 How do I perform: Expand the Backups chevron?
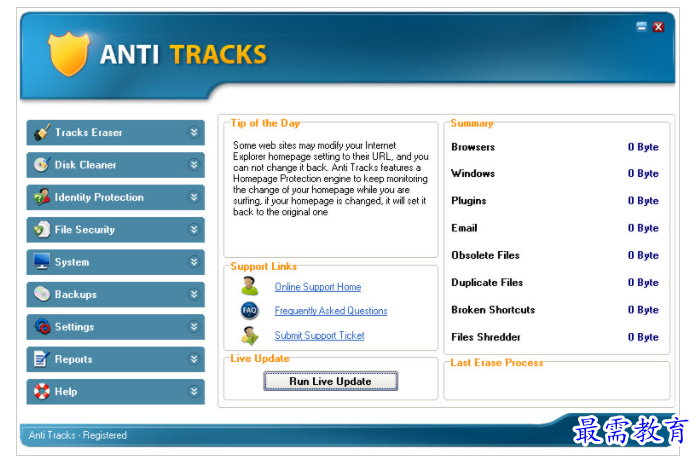tap(194, 294)
